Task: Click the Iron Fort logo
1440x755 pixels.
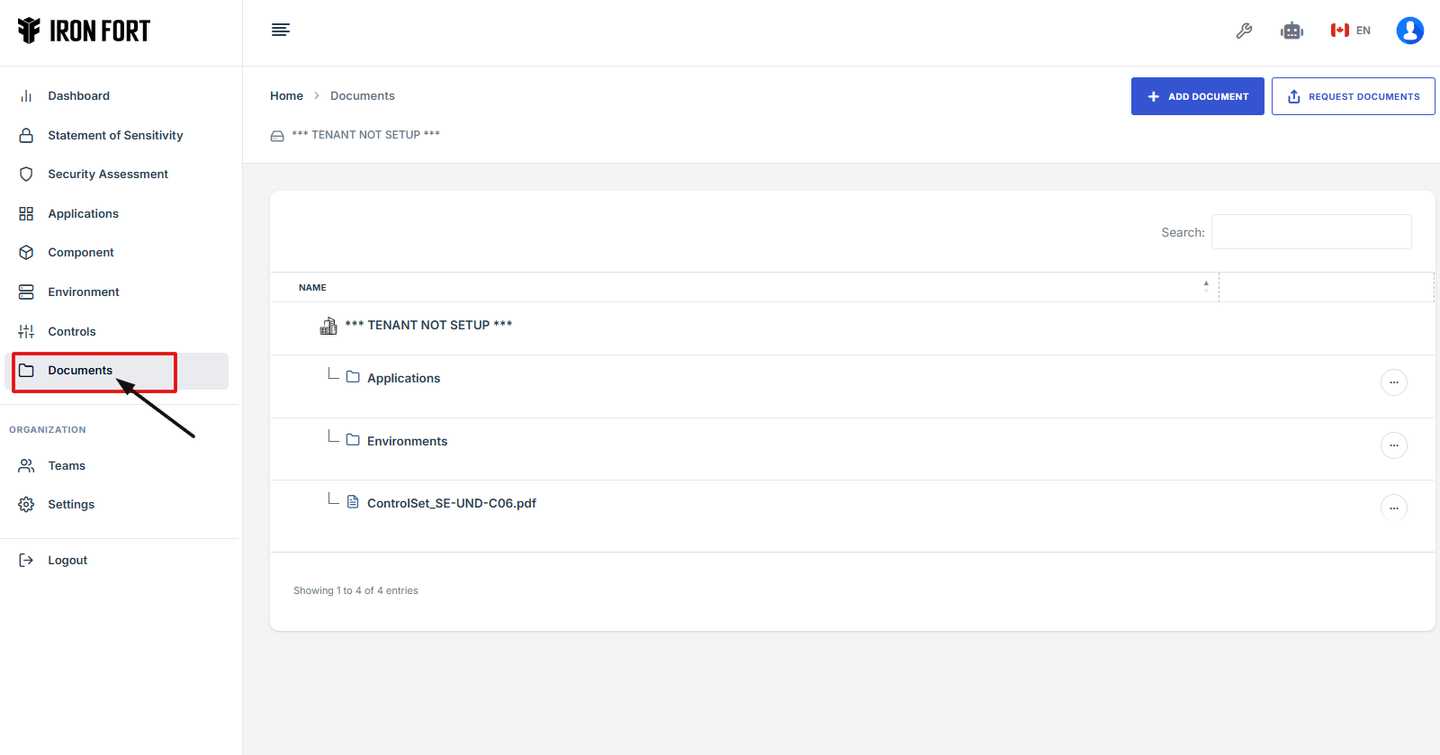Action: tap(84, 31)
